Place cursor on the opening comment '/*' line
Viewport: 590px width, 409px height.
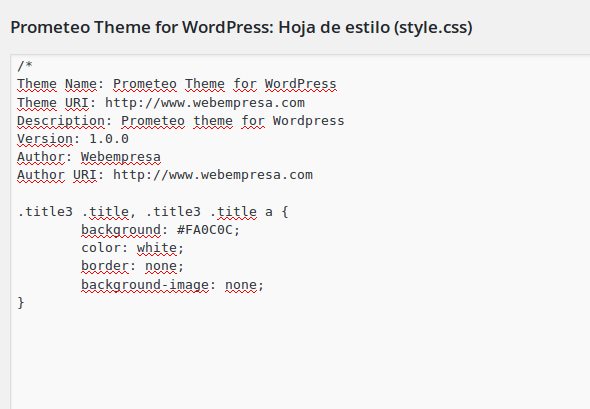(25, 66)
